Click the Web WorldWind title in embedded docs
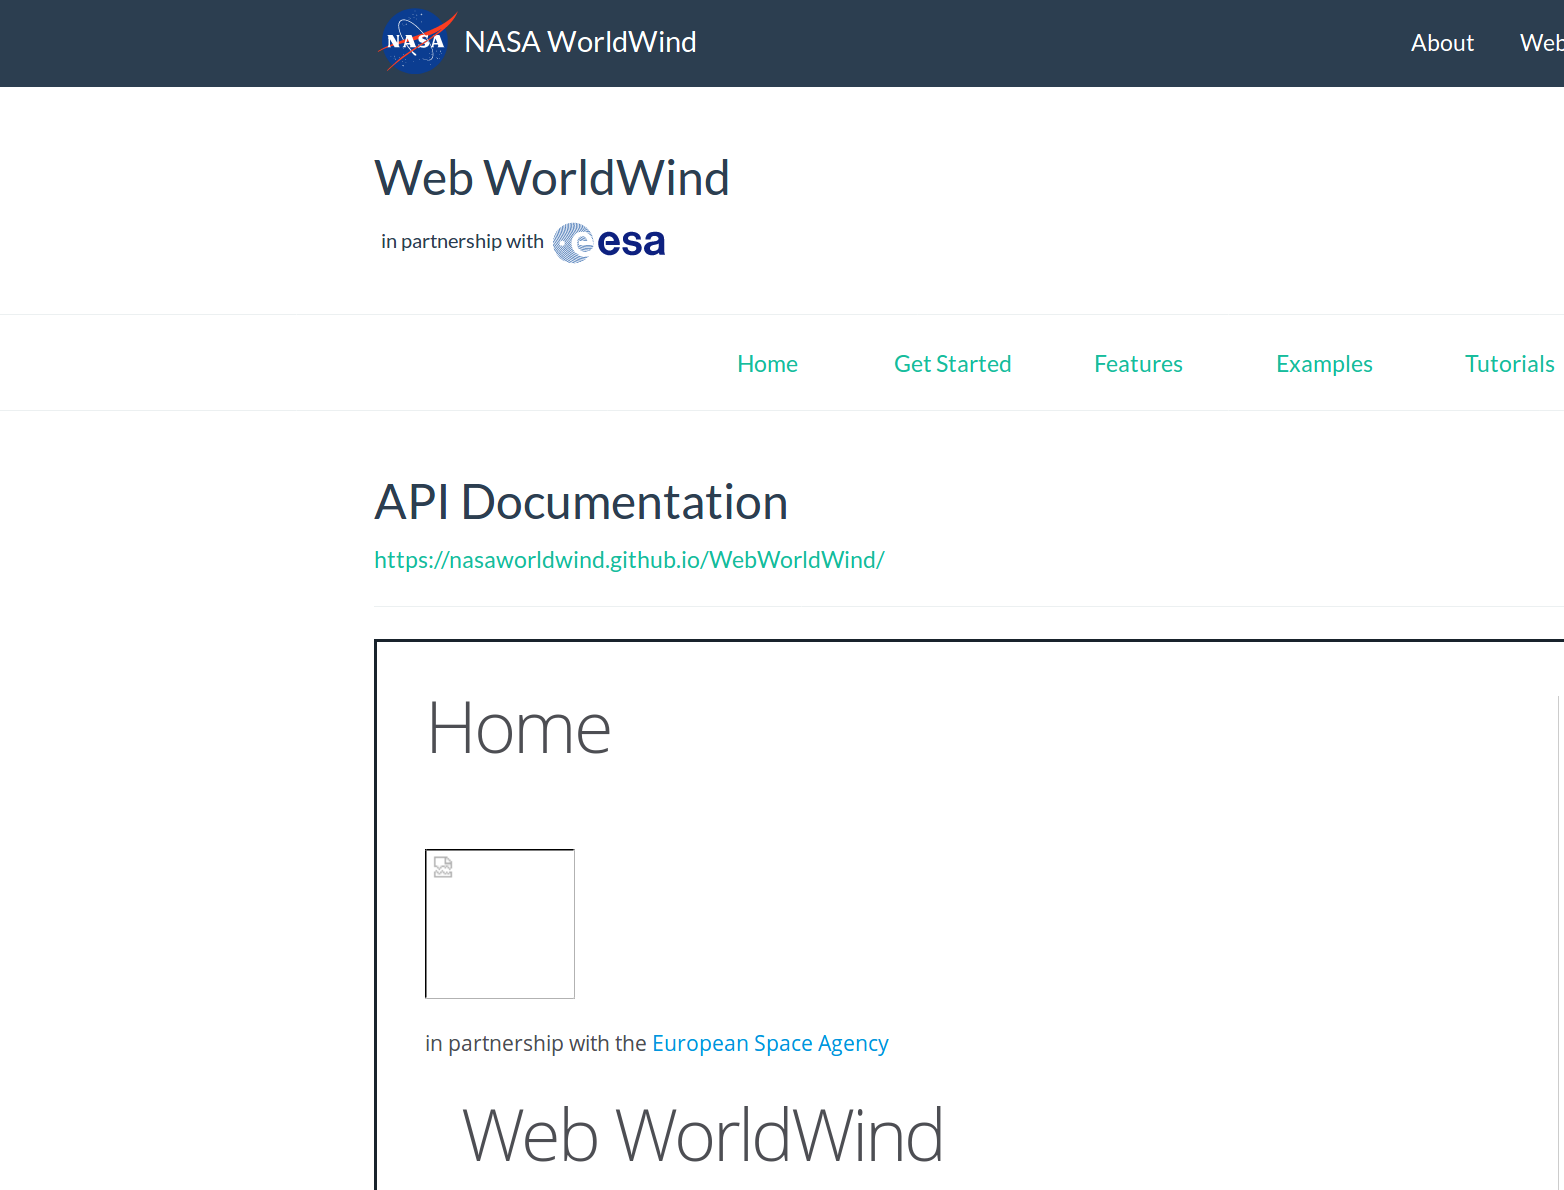This screenshot has width=1564, height=1190. click(x=703, y=1136)
